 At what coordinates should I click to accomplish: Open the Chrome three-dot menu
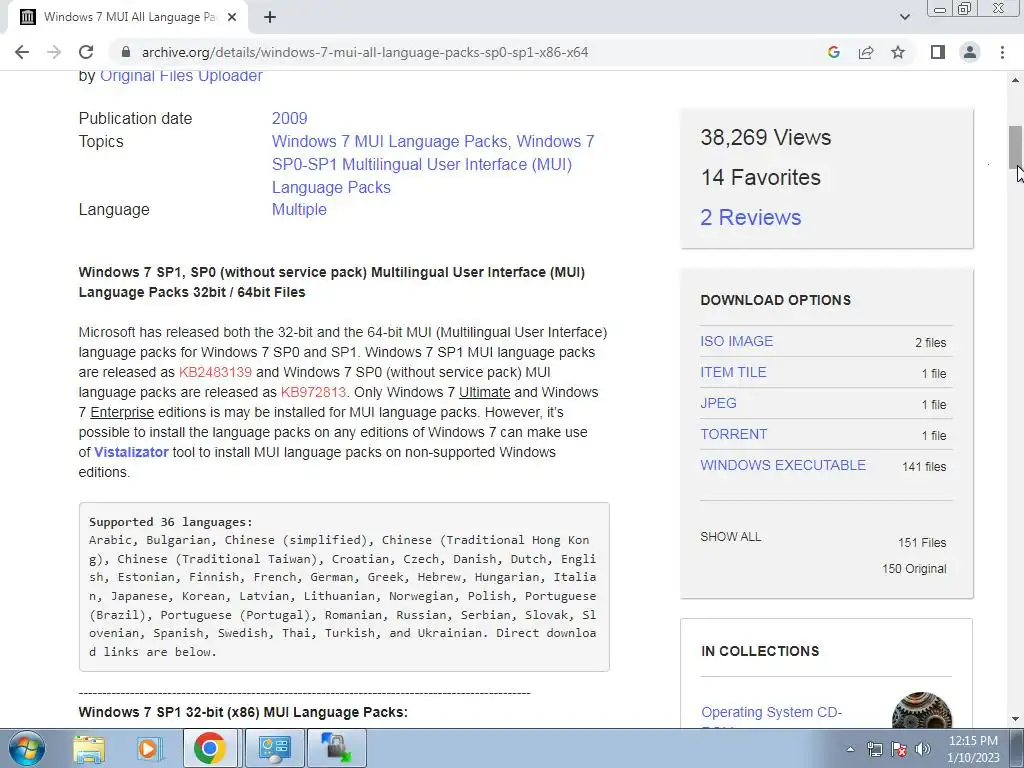(1002, 52)
